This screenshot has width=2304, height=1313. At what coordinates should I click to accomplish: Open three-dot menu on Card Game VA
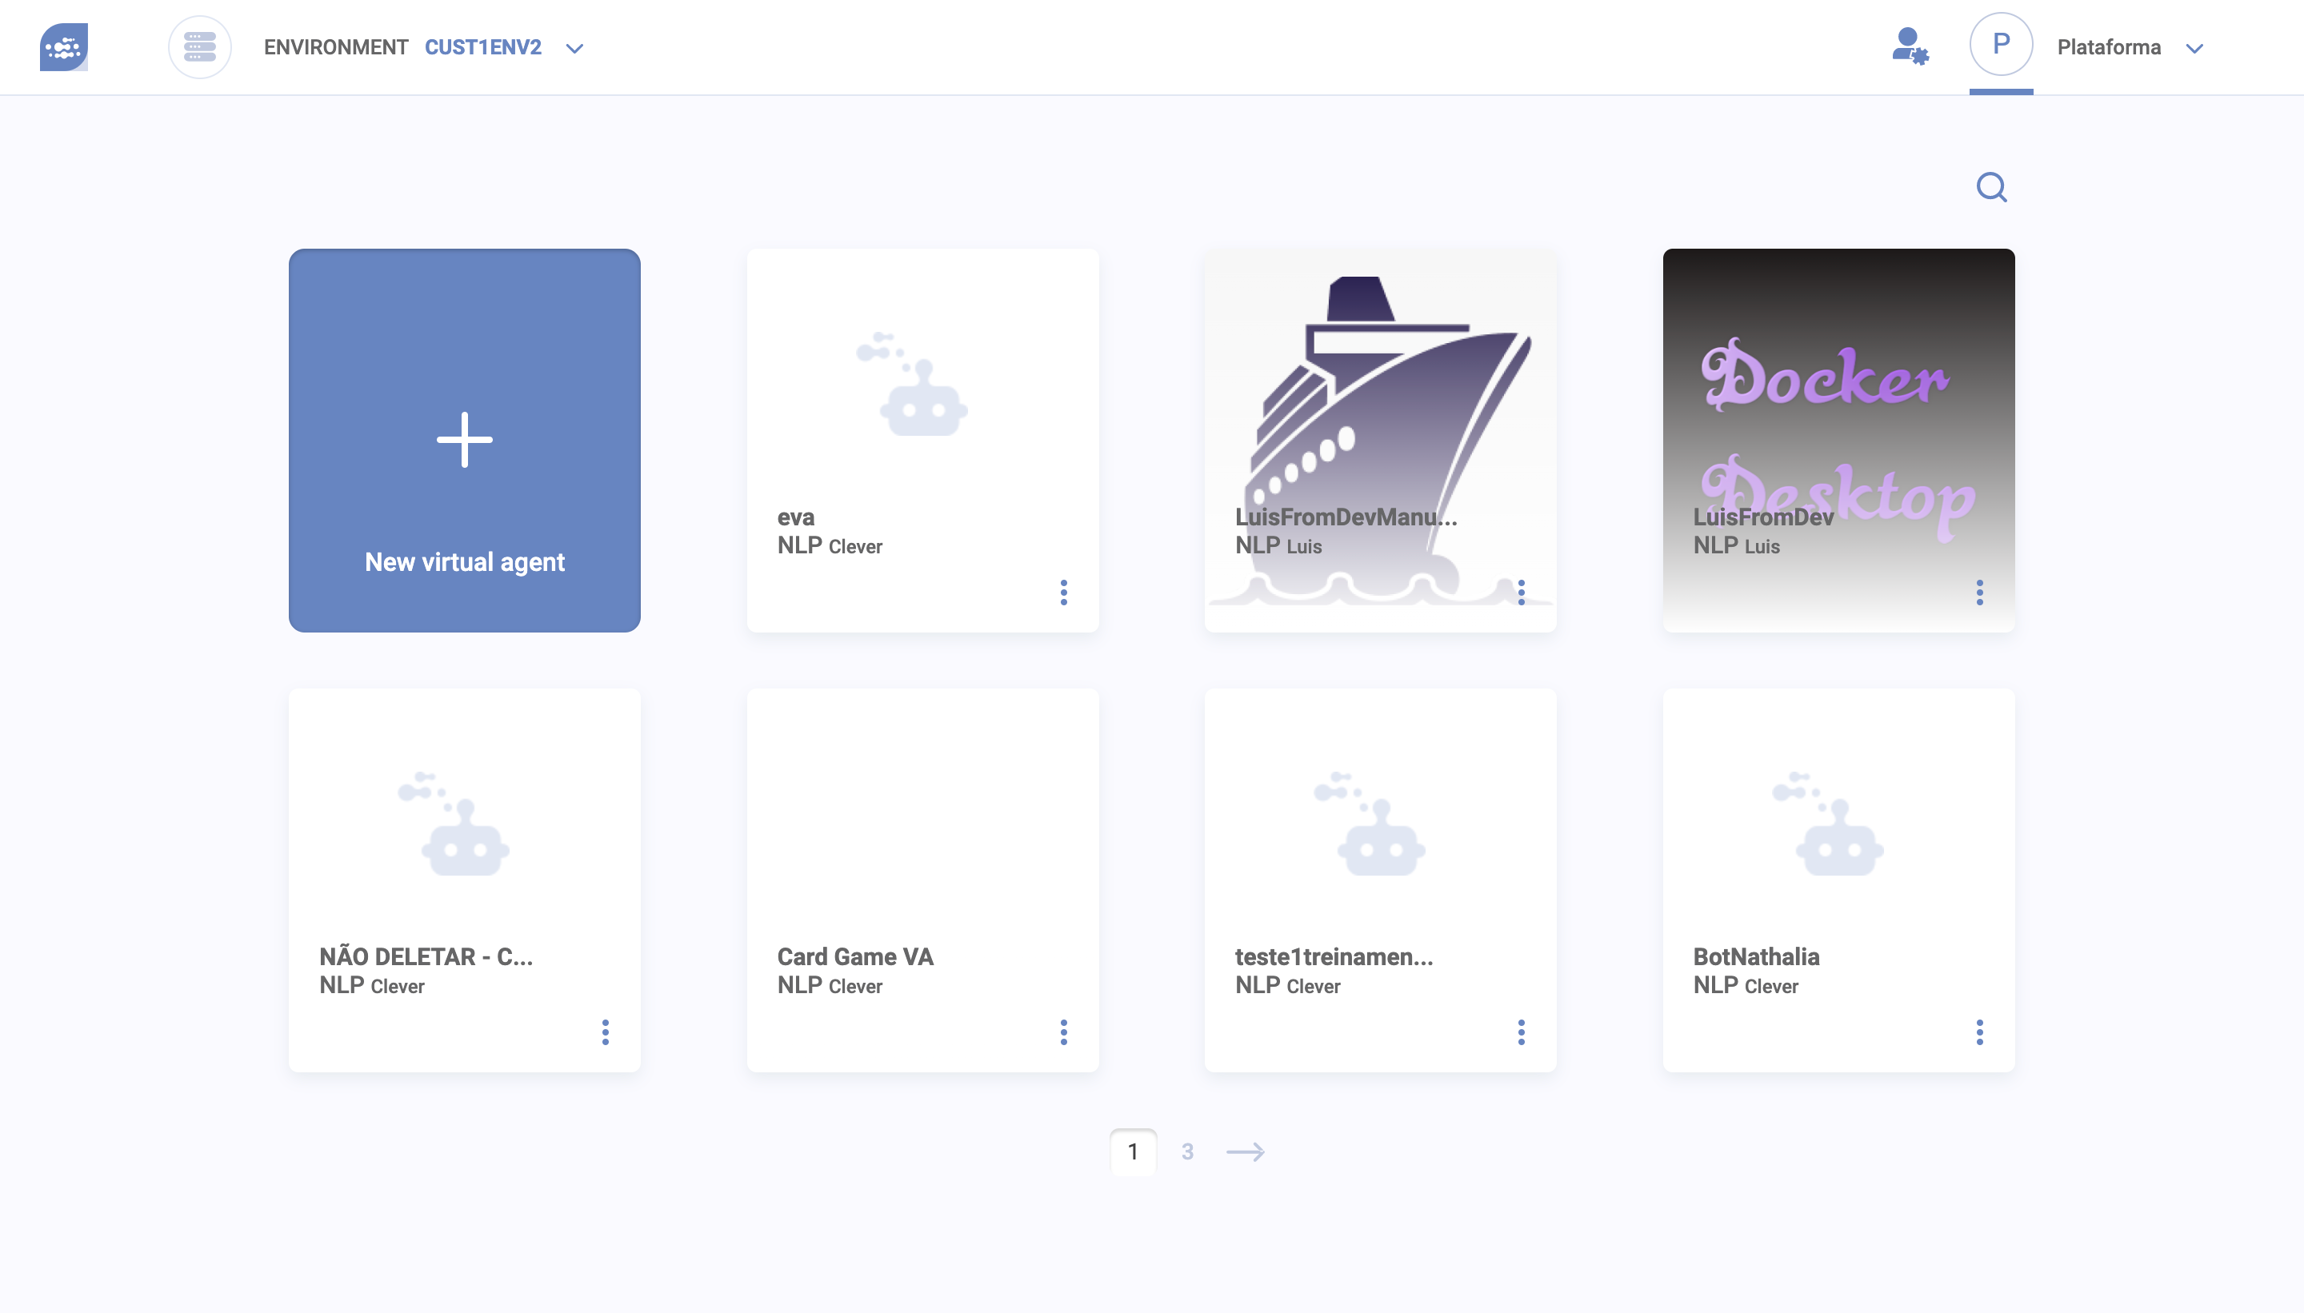(1063, 1032)
